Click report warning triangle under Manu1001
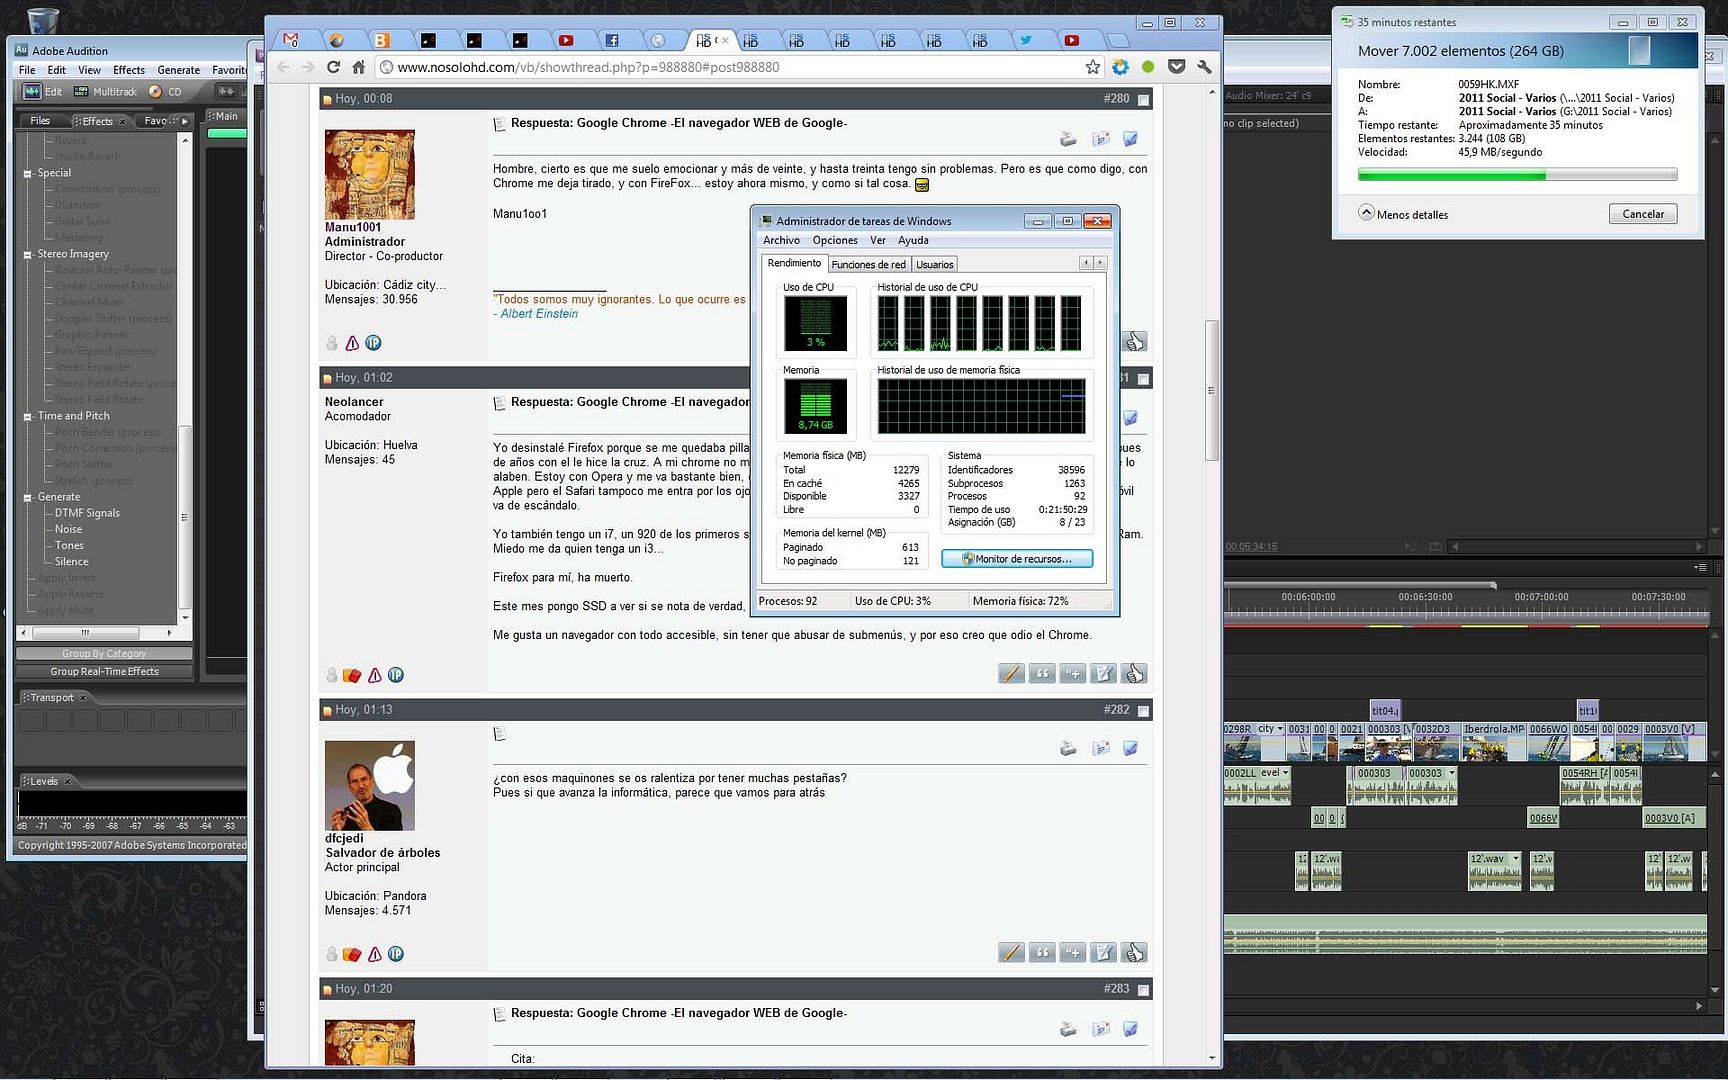The image size is (1728, 1080). click(x=352, y=343)
